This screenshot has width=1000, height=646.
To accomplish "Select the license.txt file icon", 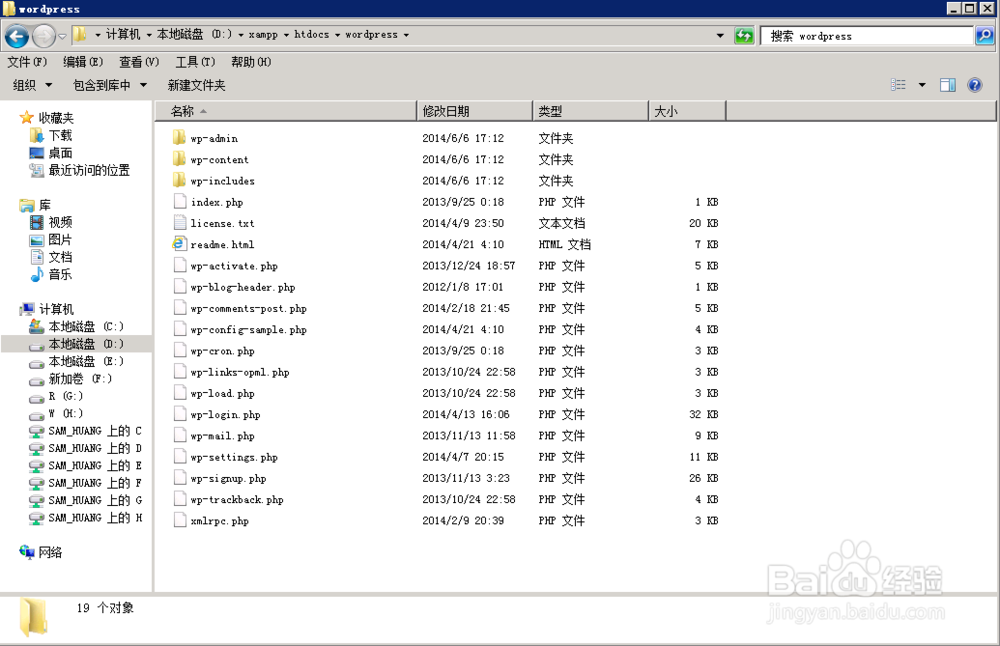I will coord(180,223).
